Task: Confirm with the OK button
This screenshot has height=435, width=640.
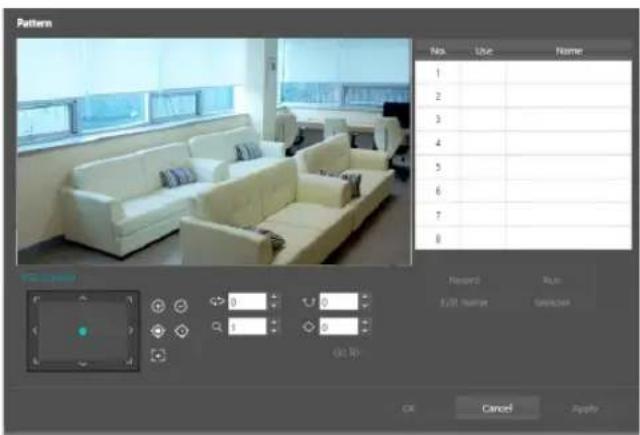Action: pos(408,408)
